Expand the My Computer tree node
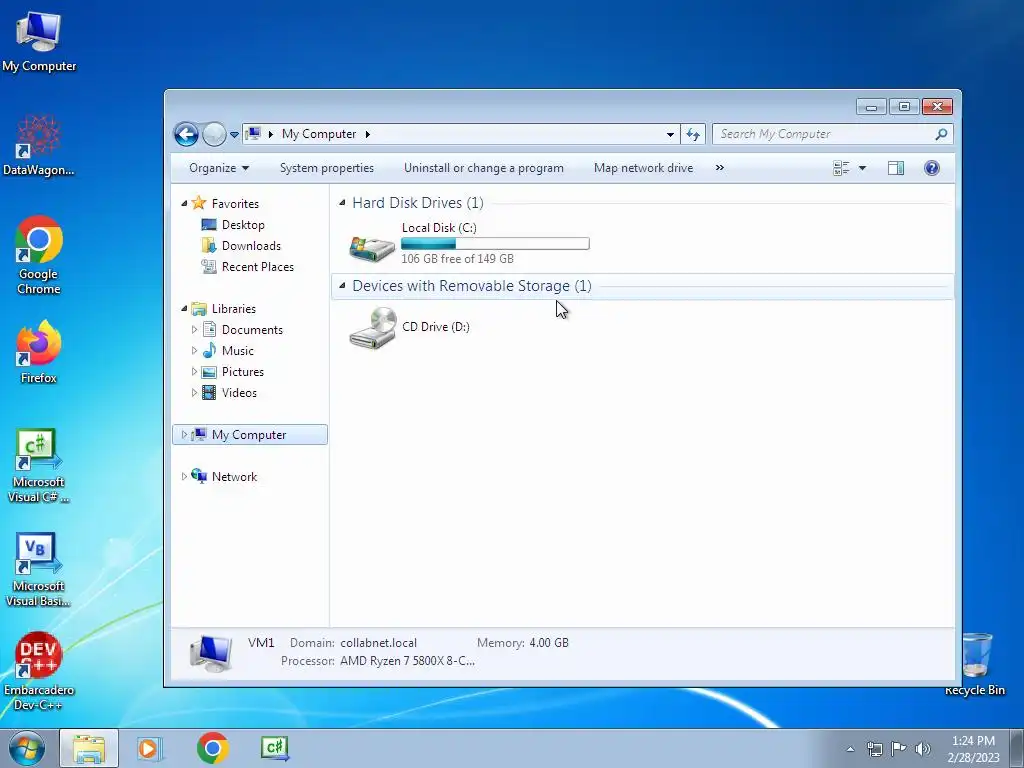 [184, 434]
